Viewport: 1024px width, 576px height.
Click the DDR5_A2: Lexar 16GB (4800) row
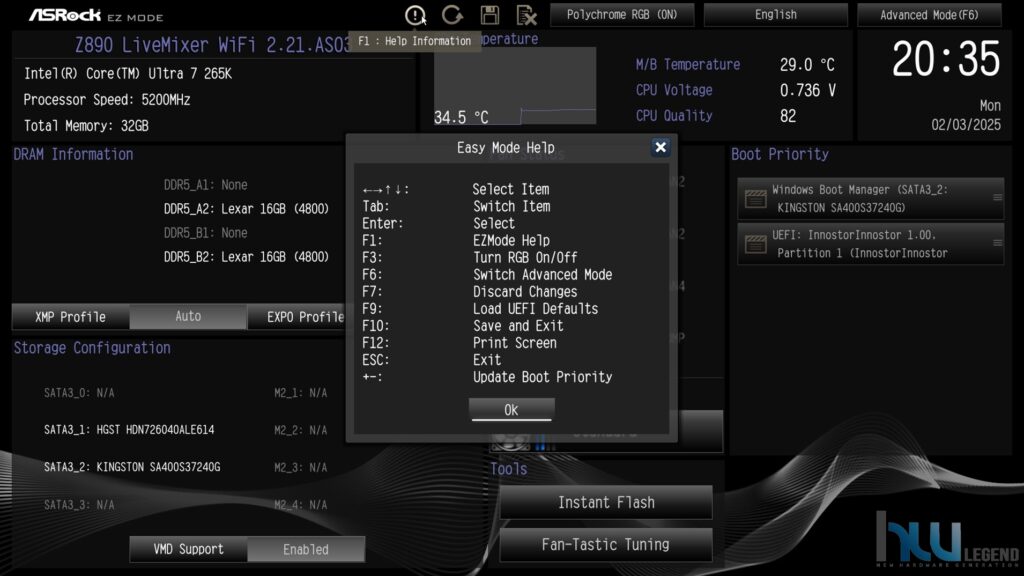tap(246, 209)
